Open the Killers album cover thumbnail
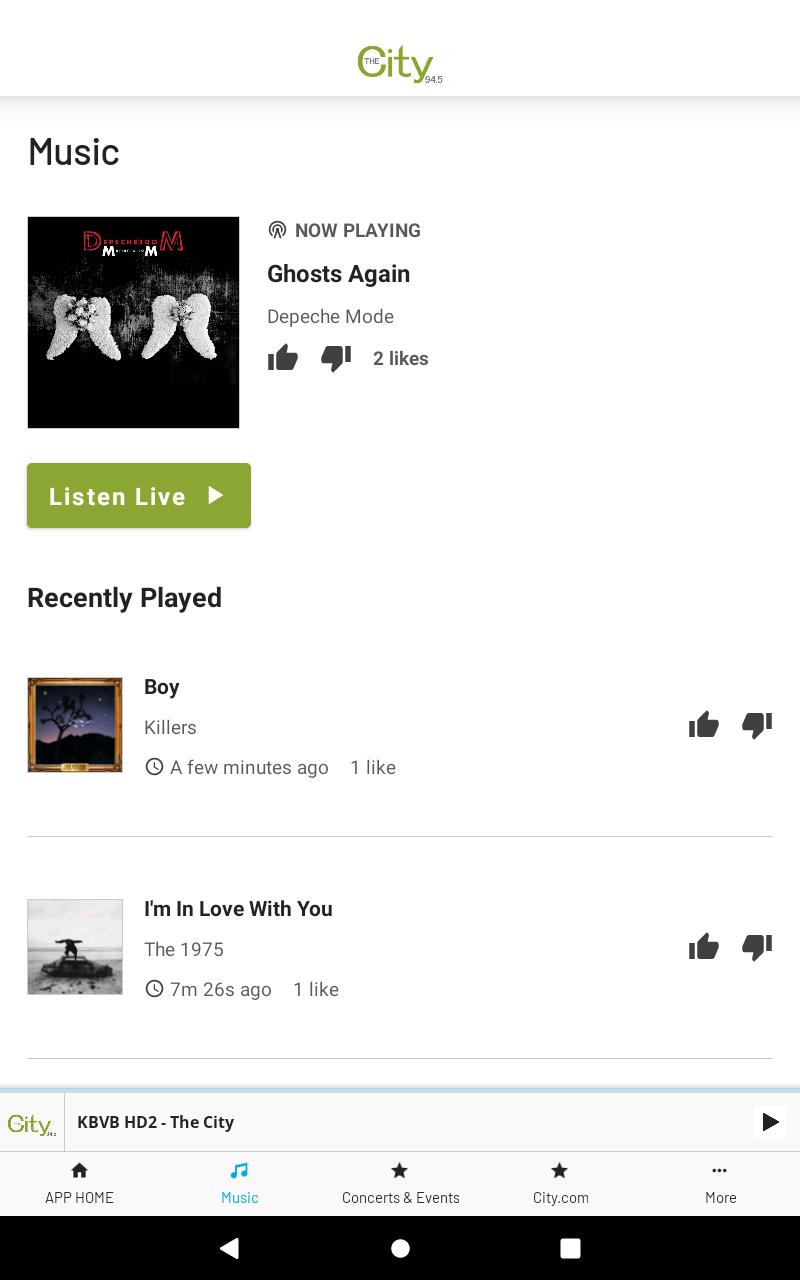Viewport: 800px width, 1280px height. [75, 725]
